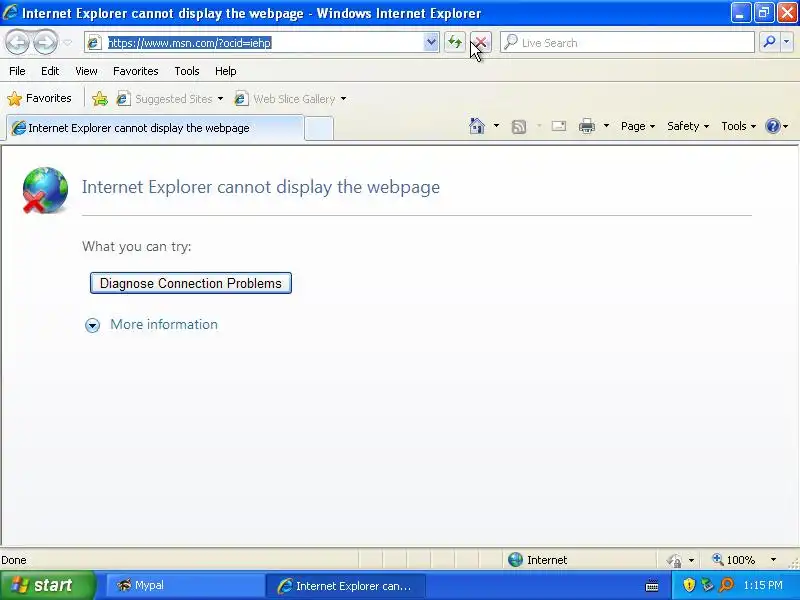The height and width of the screenshot is (600, 800).
Task: Click the Print icon
Action: 587,126
